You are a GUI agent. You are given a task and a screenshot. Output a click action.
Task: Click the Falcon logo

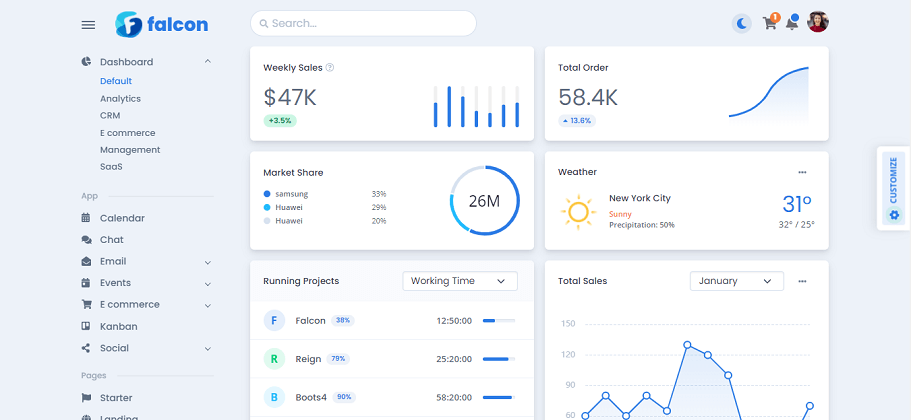161,24
